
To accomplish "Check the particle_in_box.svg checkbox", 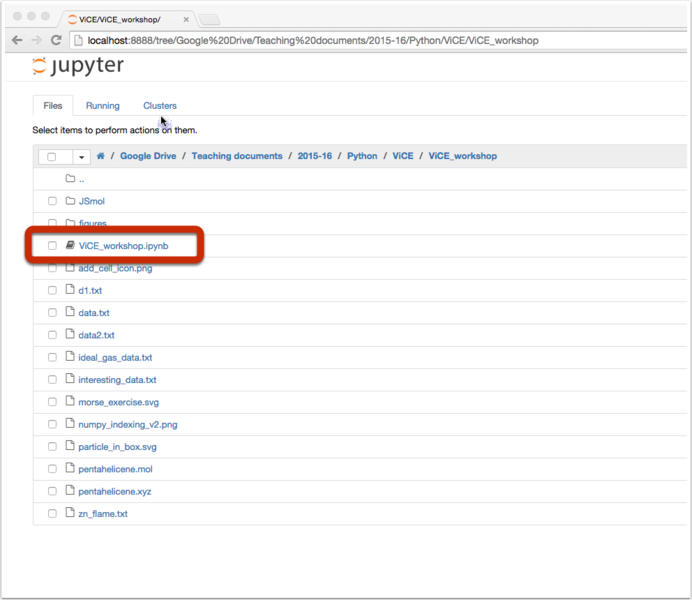I will (52, 446).
